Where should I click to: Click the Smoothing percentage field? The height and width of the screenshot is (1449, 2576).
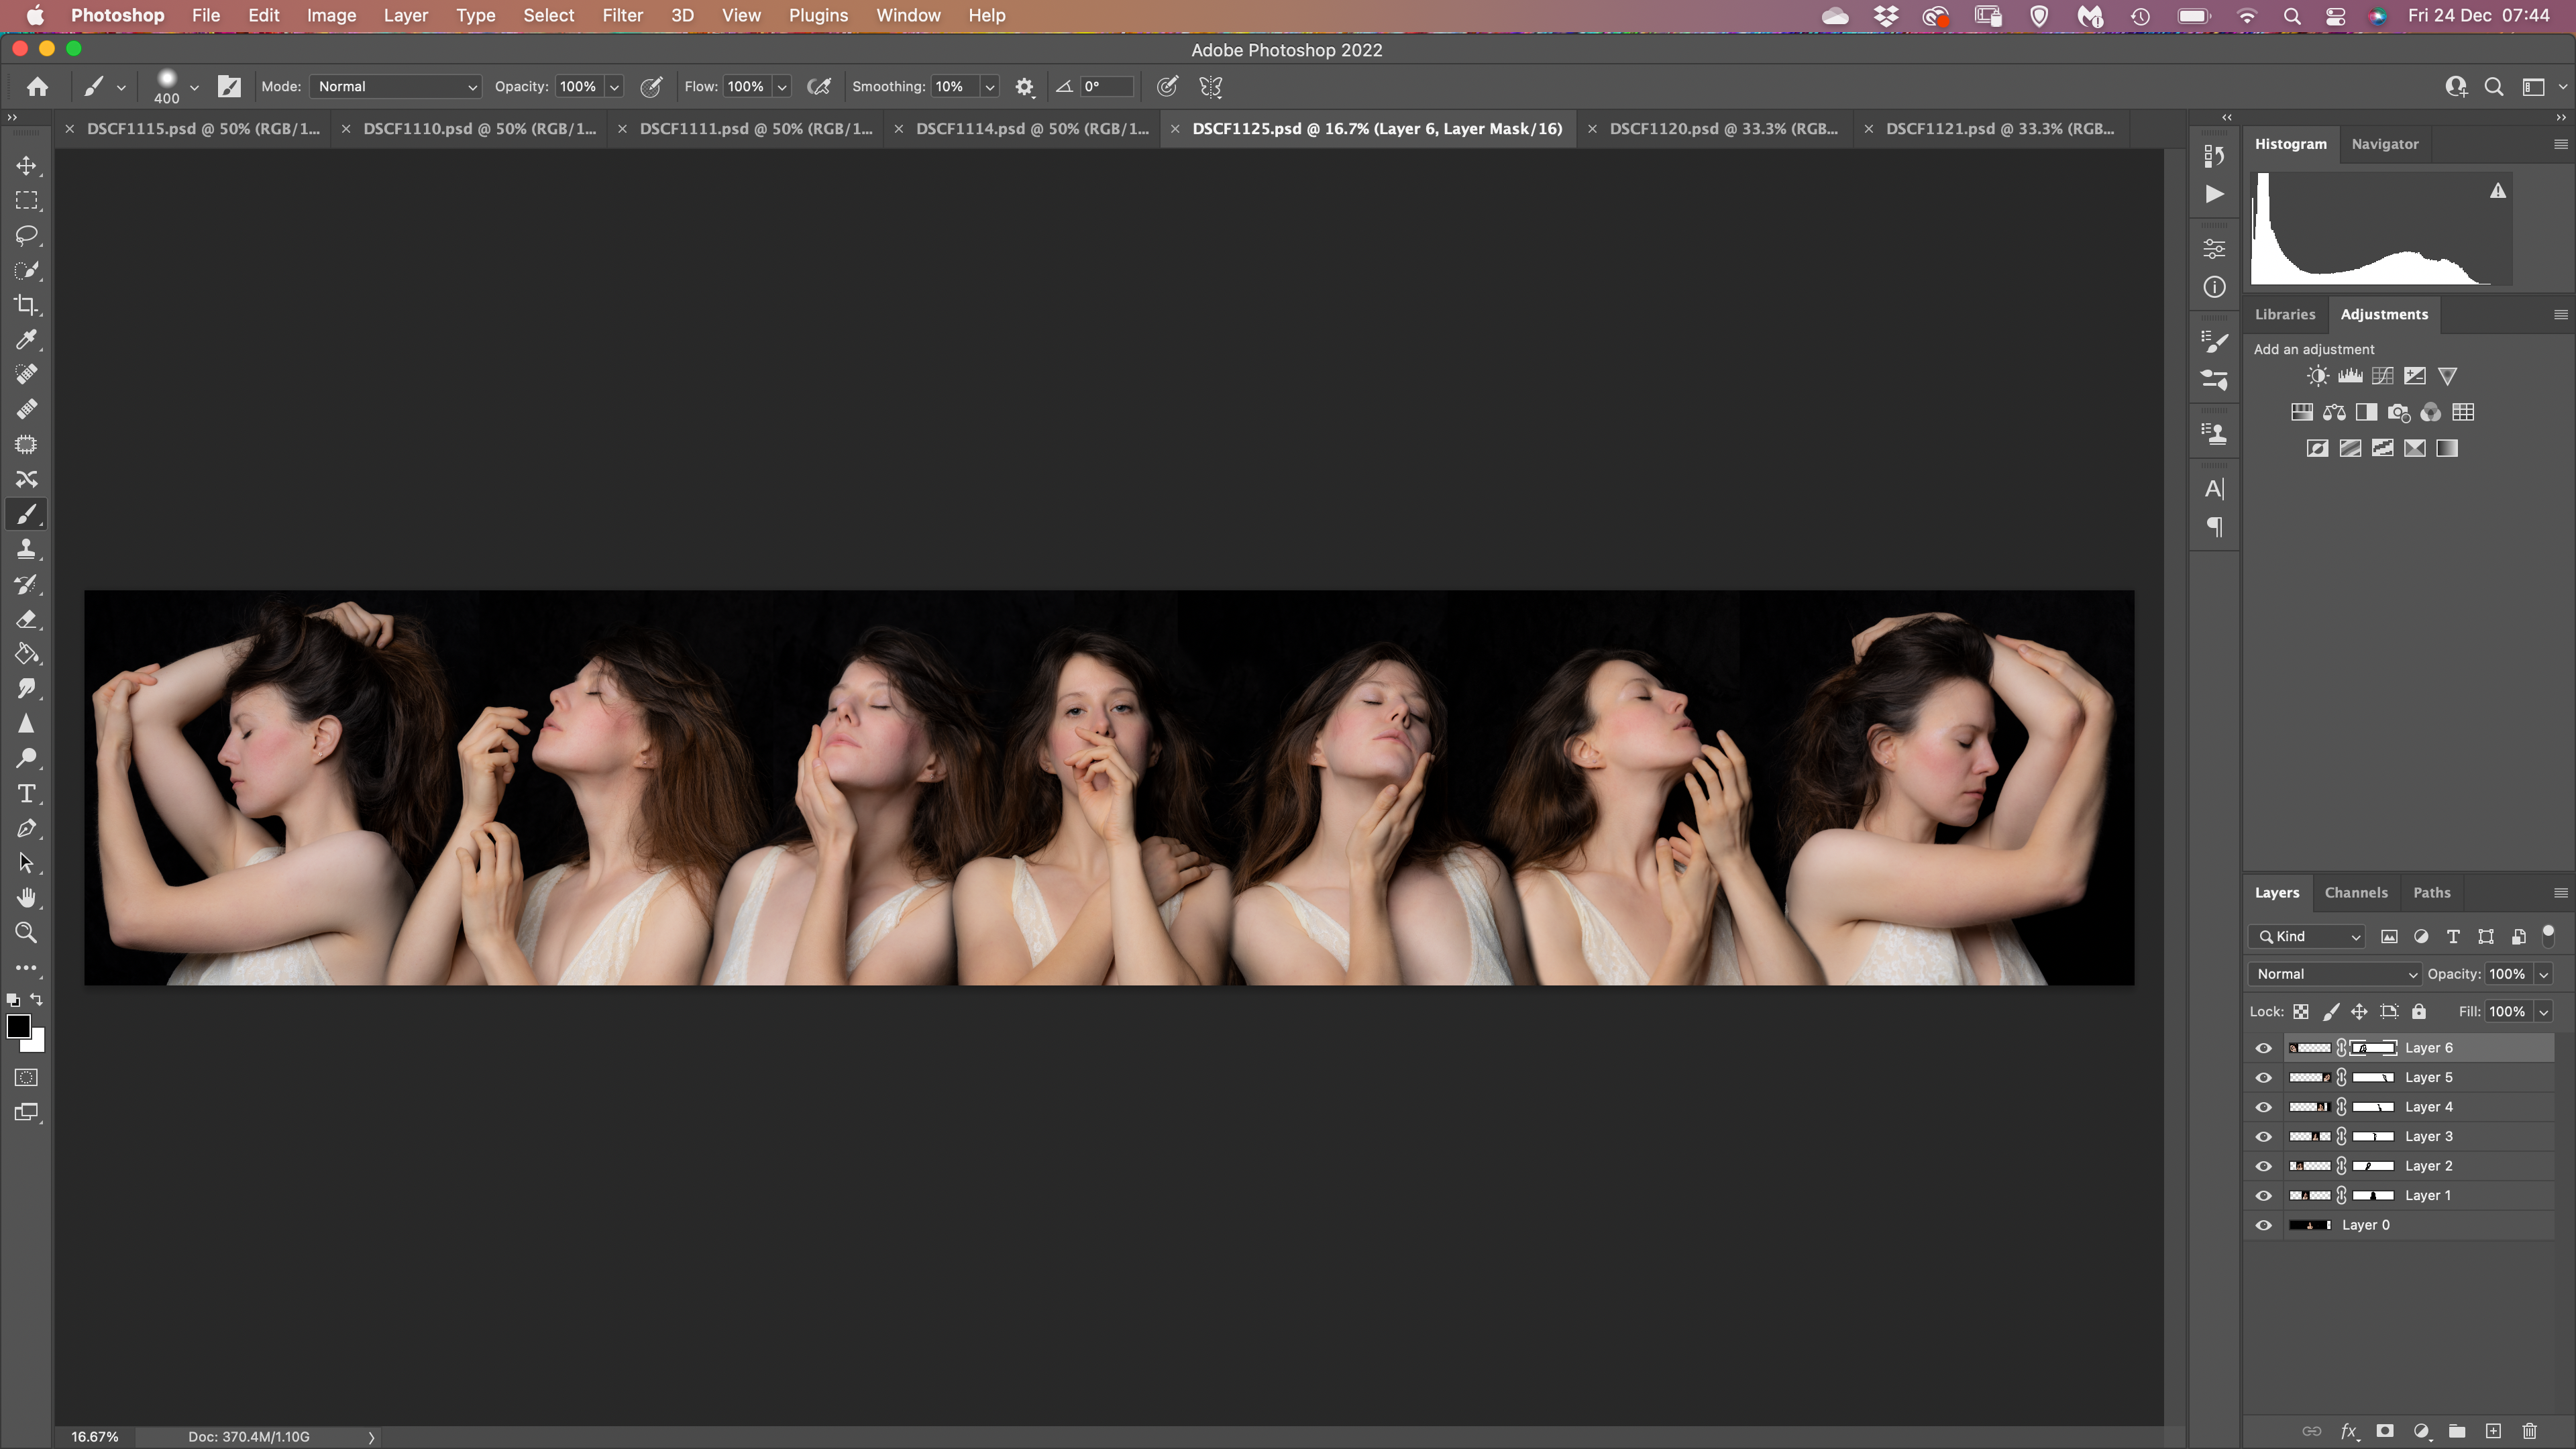953,87
